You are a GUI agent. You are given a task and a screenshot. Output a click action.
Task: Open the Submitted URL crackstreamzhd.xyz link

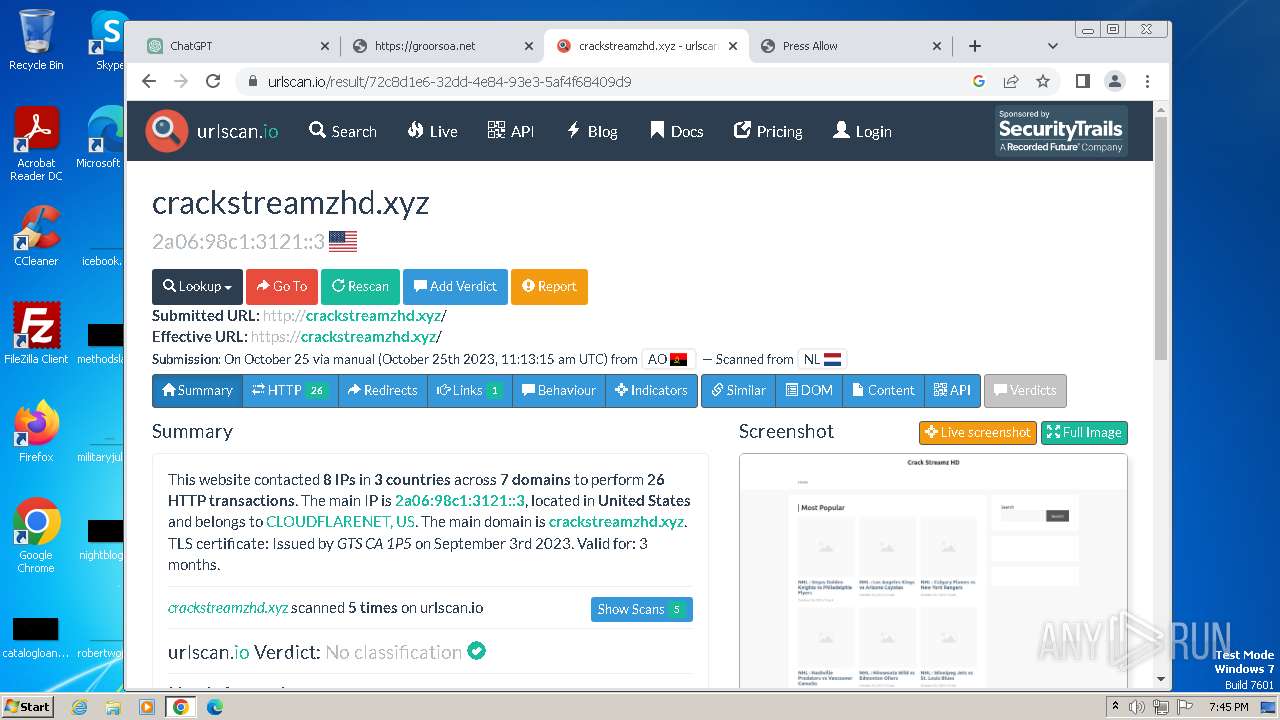[x=373, y=316]
